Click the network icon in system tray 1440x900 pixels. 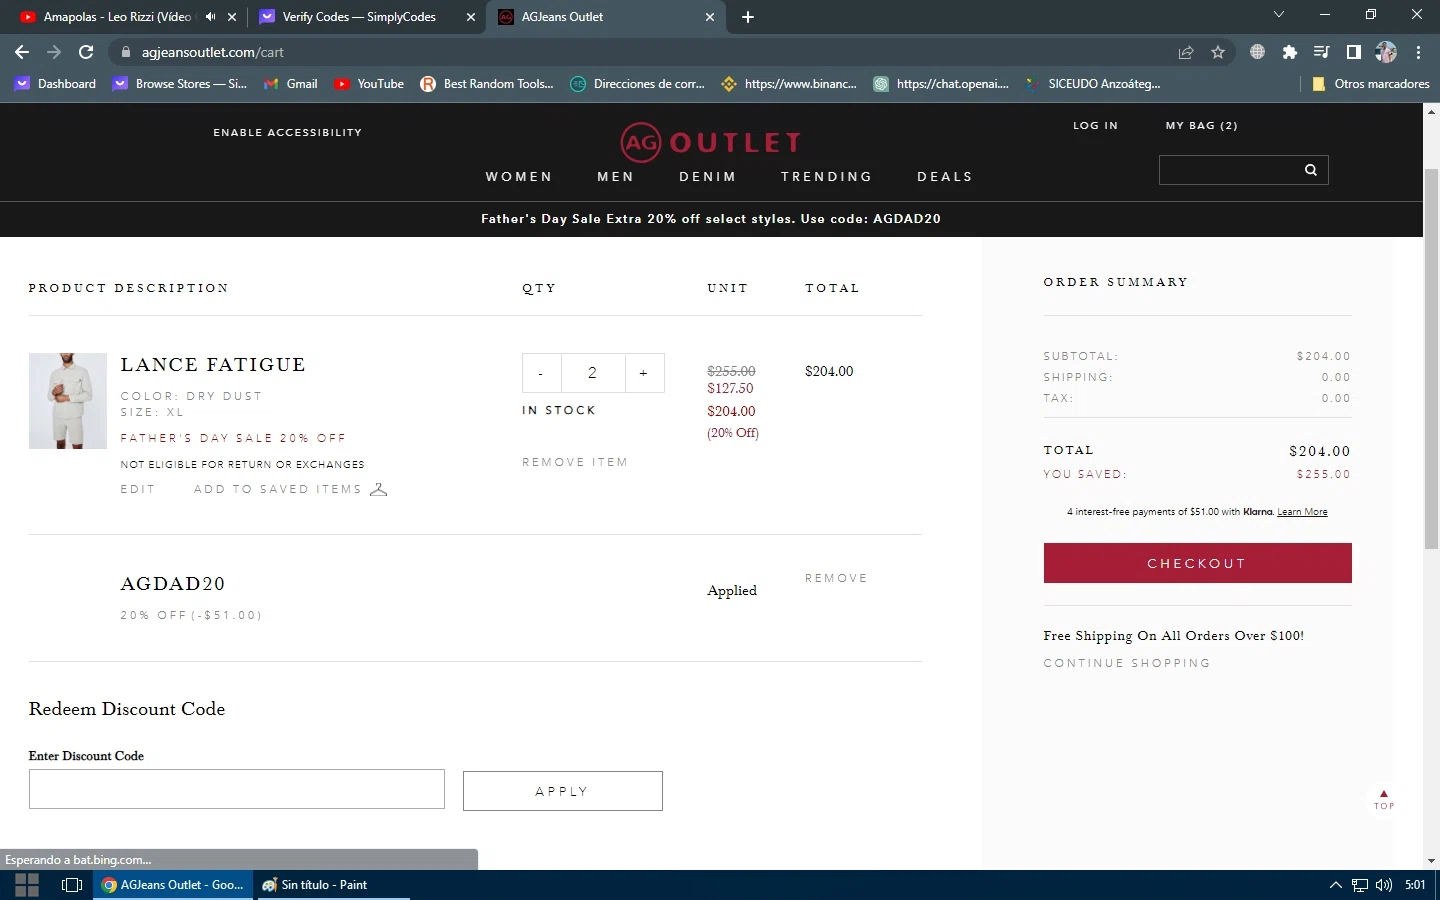point(1360,885)
